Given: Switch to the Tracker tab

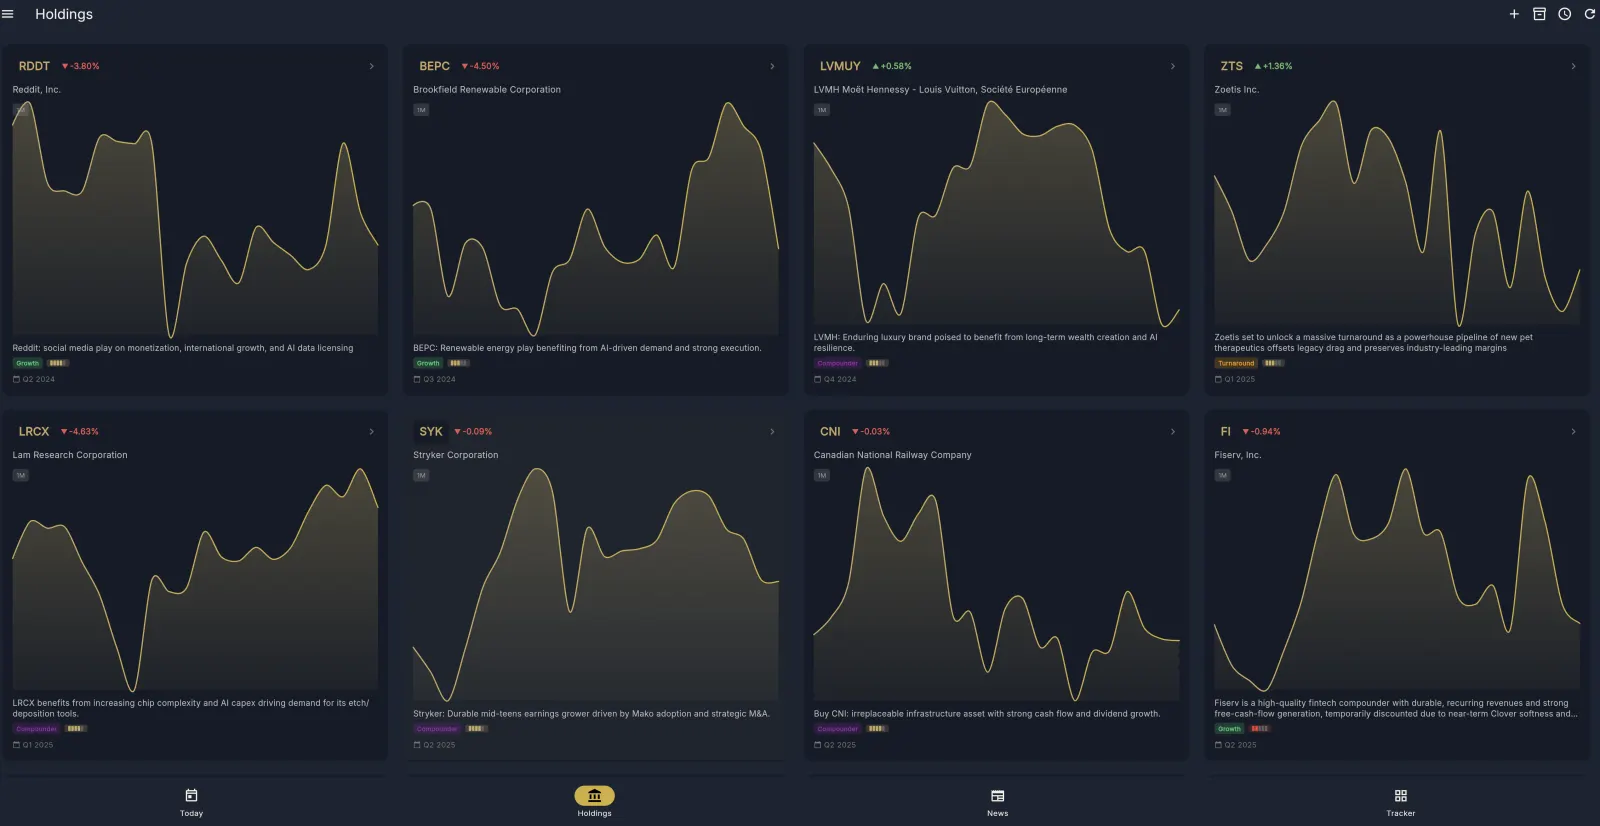Looking at the screenshot, I should tap(1400, 802).
